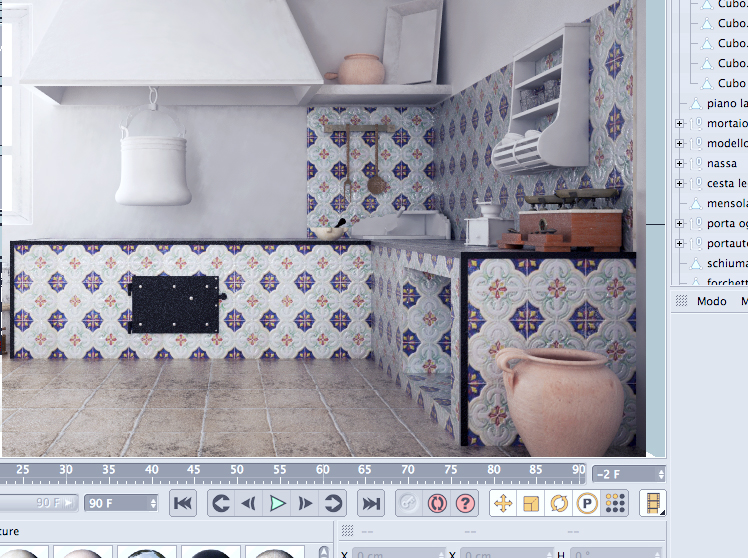The height and width of the screenshot is (558, 748).
Task: Select the nassa object in the tree
Action: pyautogui.click(x=722, y=164)
